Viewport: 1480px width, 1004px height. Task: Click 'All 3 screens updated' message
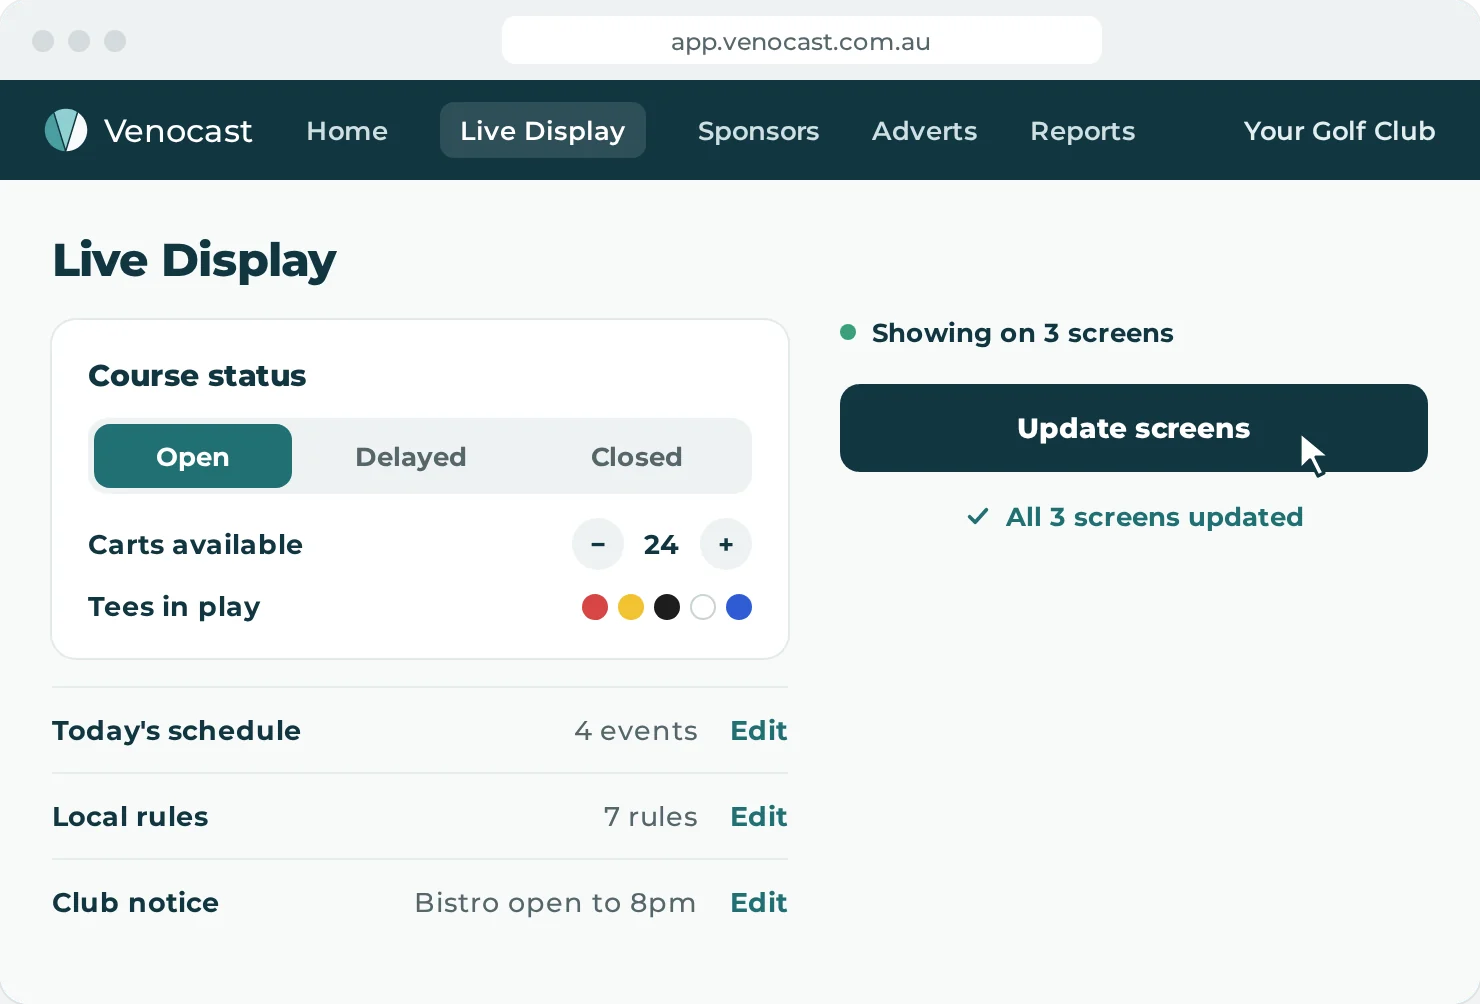click(x=1154, y=517)
